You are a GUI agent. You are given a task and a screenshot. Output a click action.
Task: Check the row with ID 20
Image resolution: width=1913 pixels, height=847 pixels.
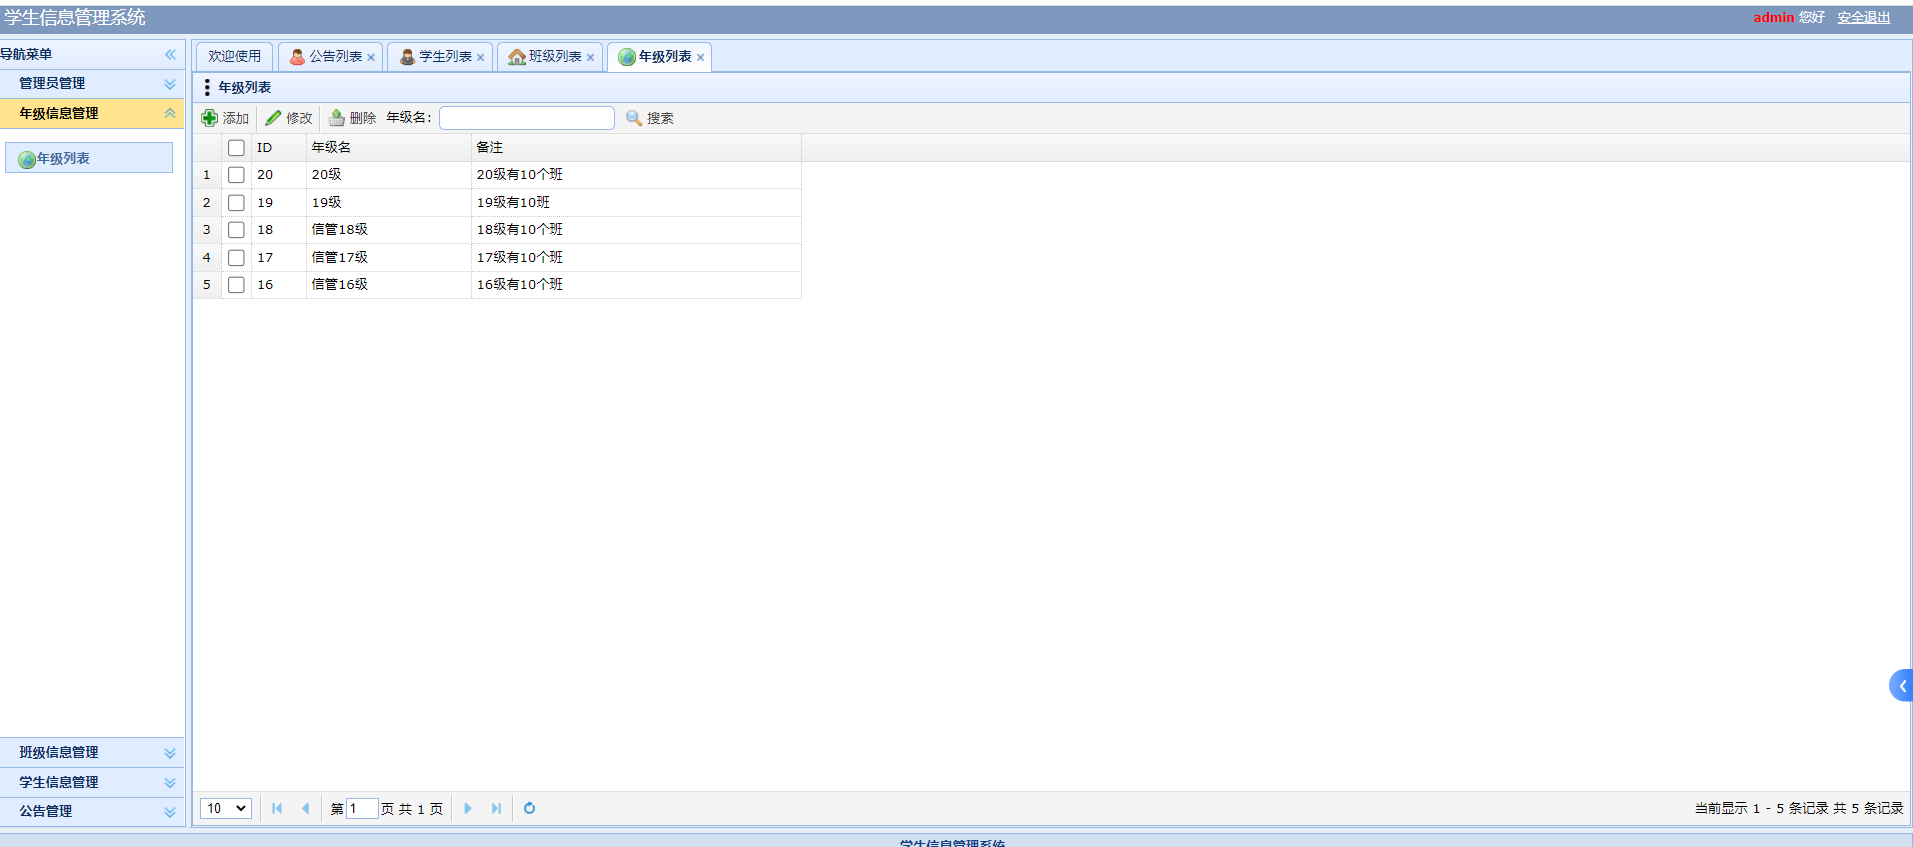point(236,175)
